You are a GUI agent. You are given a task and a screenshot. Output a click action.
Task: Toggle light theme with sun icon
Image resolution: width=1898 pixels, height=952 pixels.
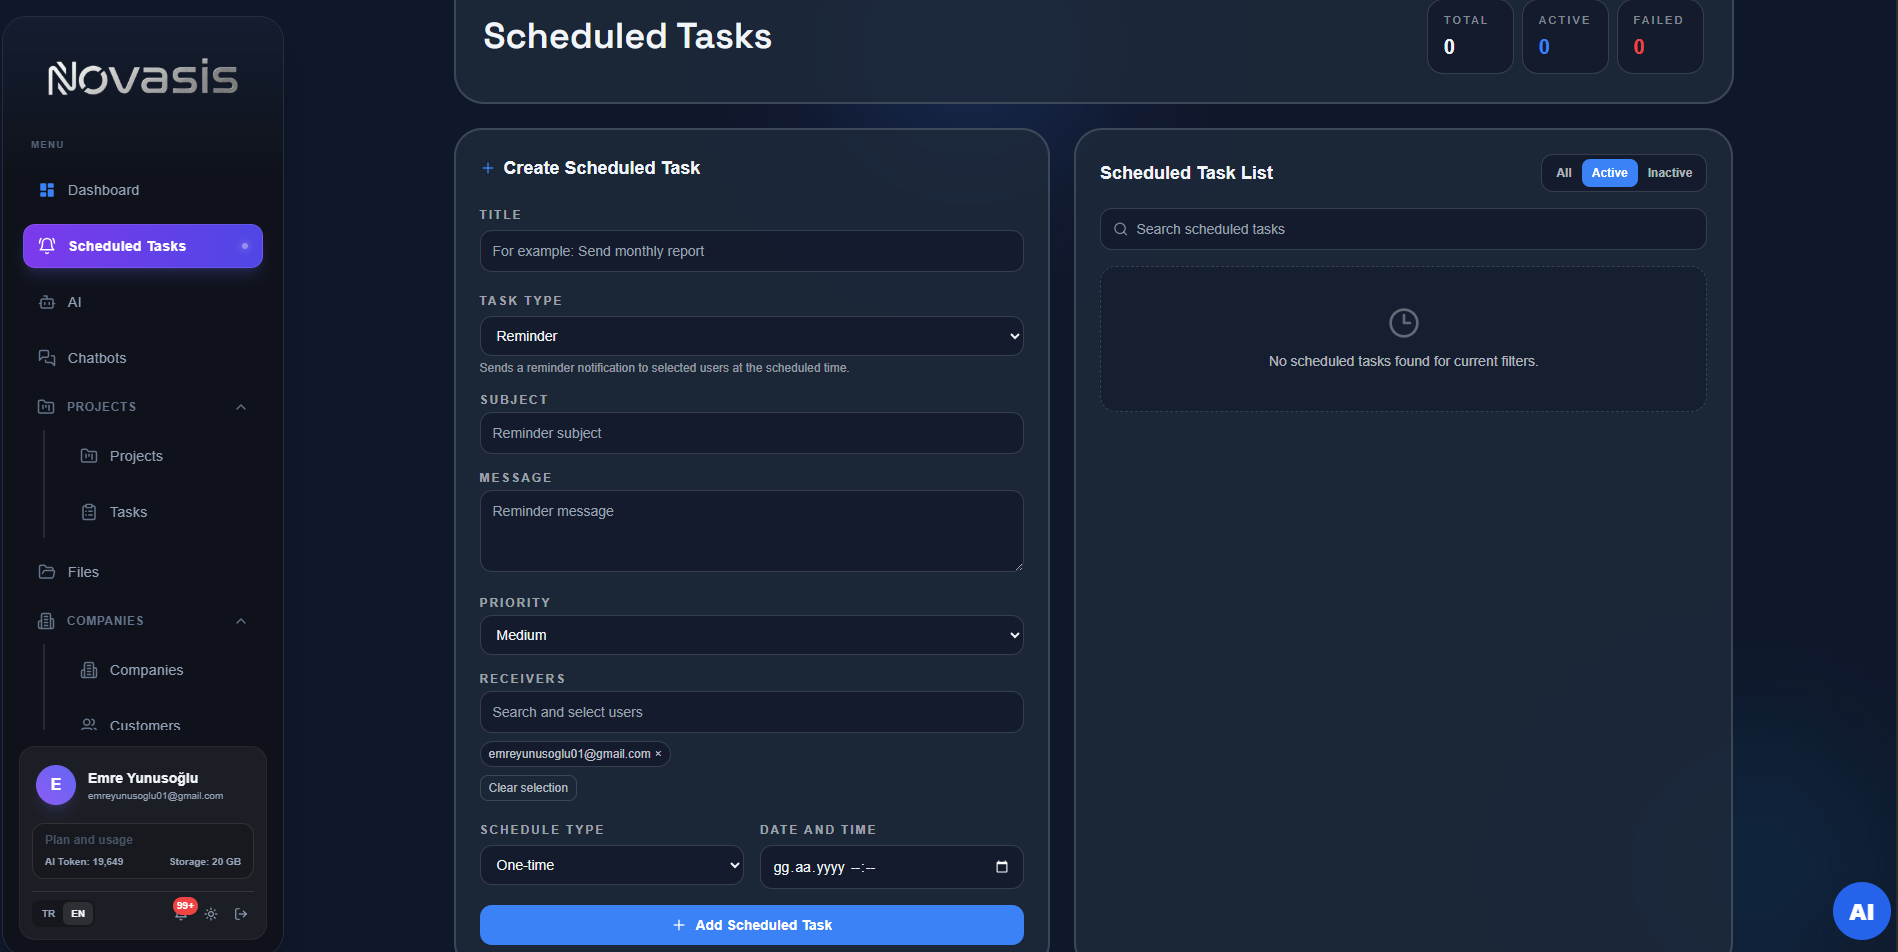click(211, 914)
